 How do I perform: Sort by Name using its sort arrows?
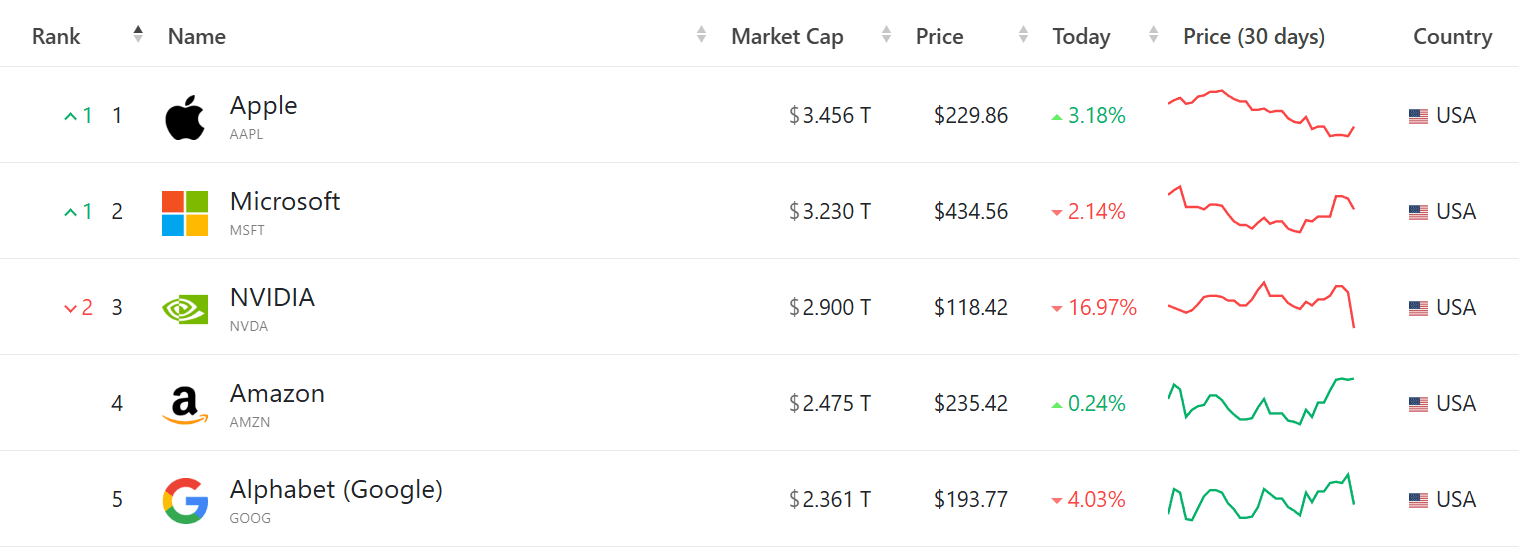click(x=701, y=35)
